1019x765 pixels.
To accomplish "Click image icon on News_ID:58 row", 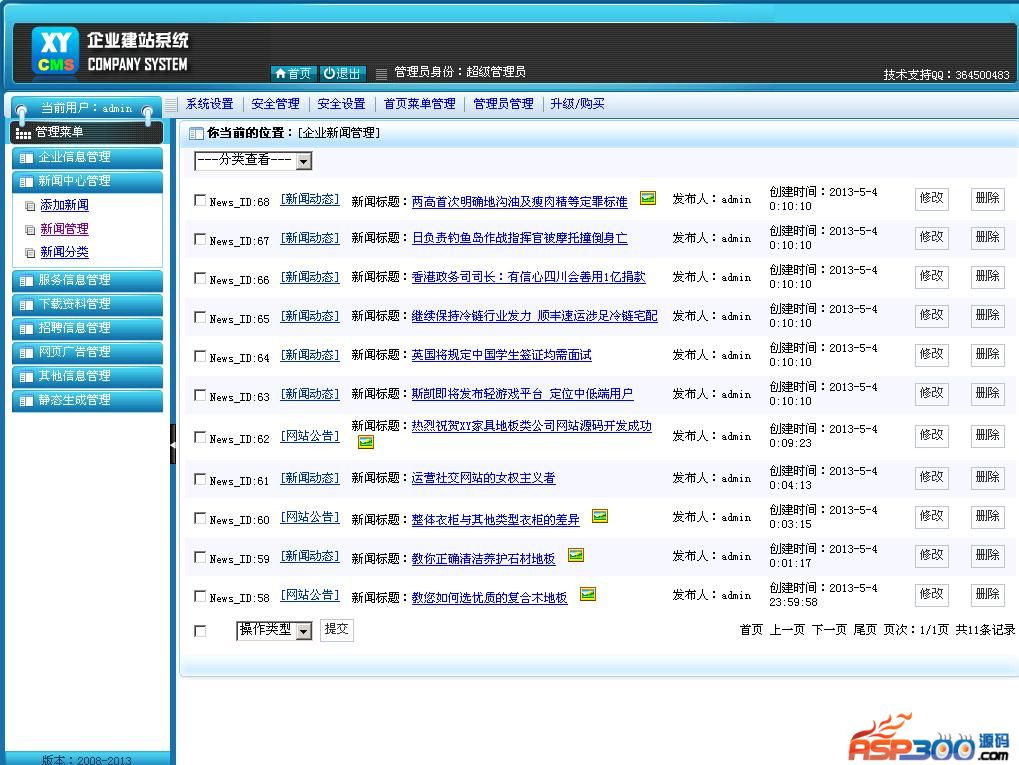I will (x=587, y=594).
